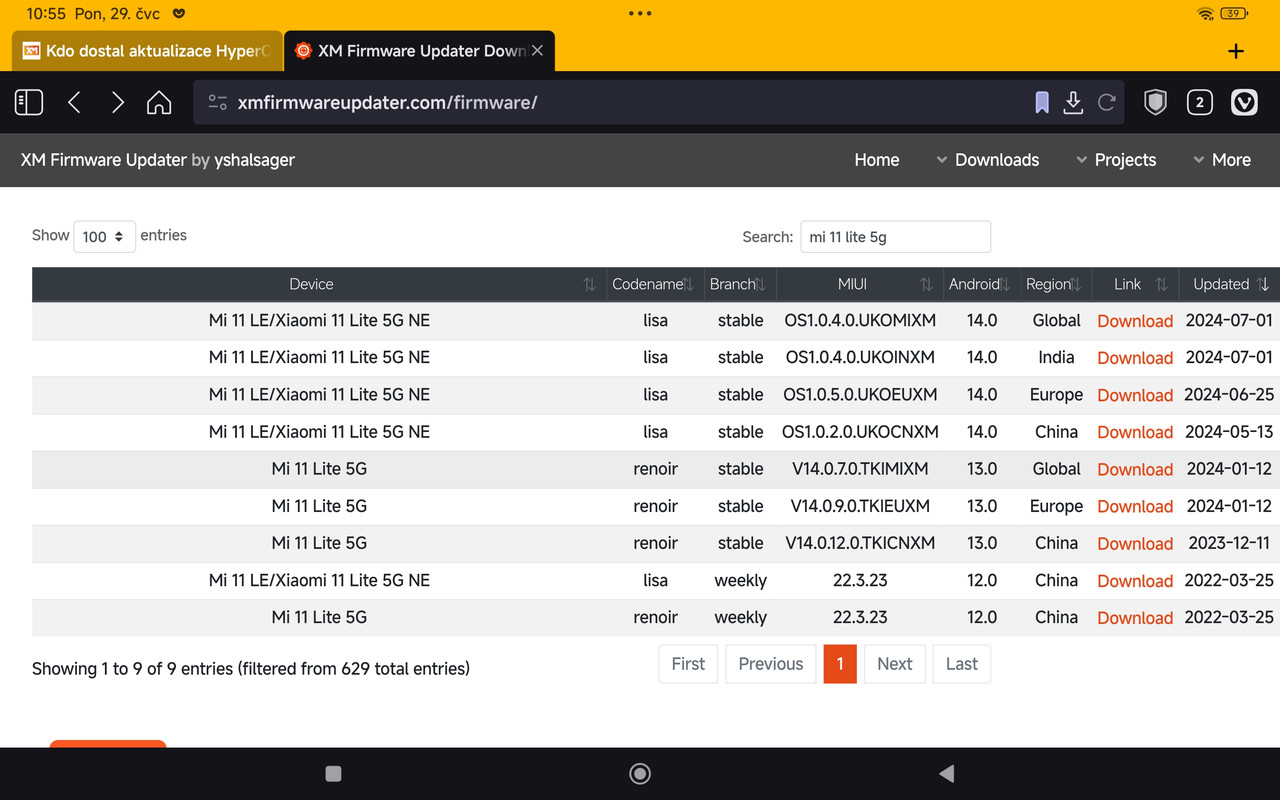Click the partially visible orange button
The height and width of the screenshot is (800, 1280).
coord(108,743)
